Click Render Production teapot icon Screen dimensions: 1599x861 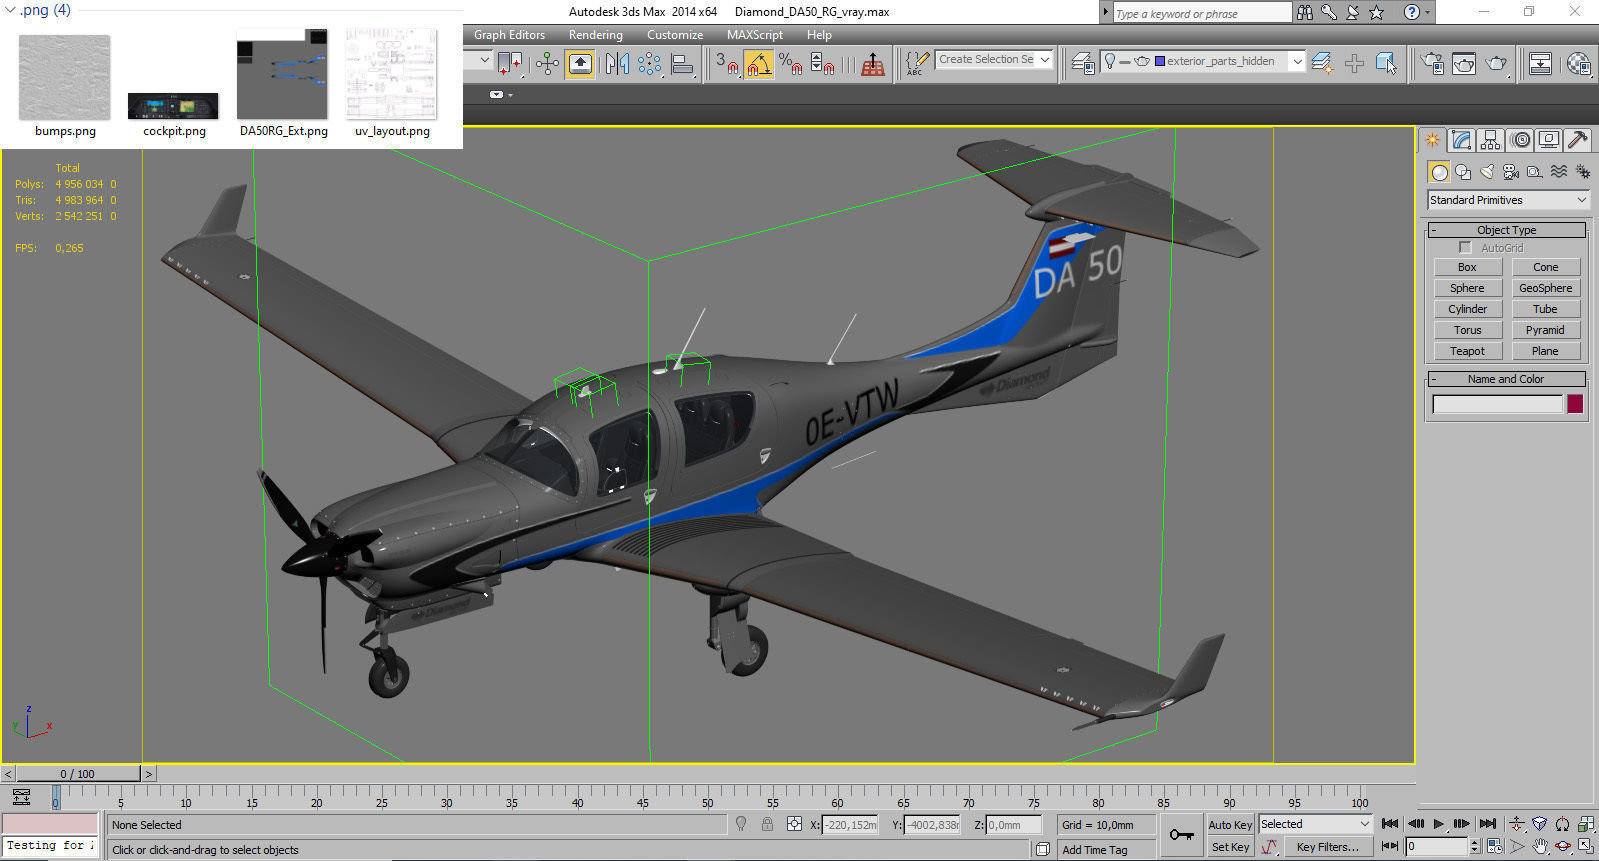point(1496,63)
